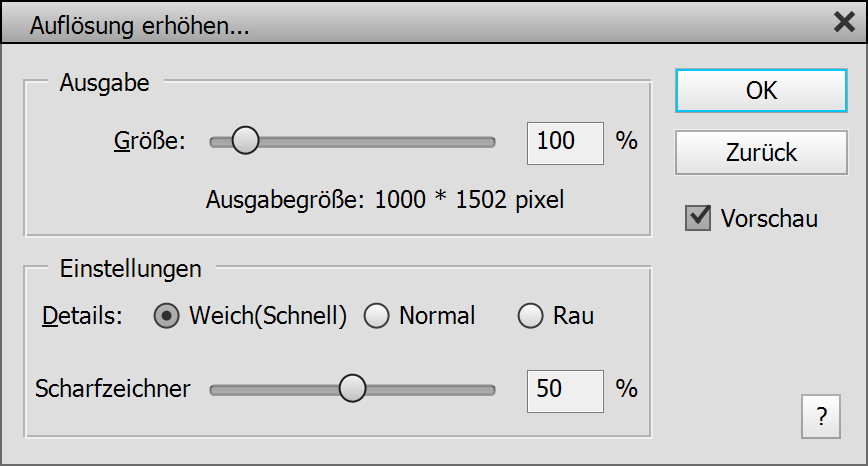Choose the Normal details radio button
Screen dimensions: 868x466
[x=376, y=317]
